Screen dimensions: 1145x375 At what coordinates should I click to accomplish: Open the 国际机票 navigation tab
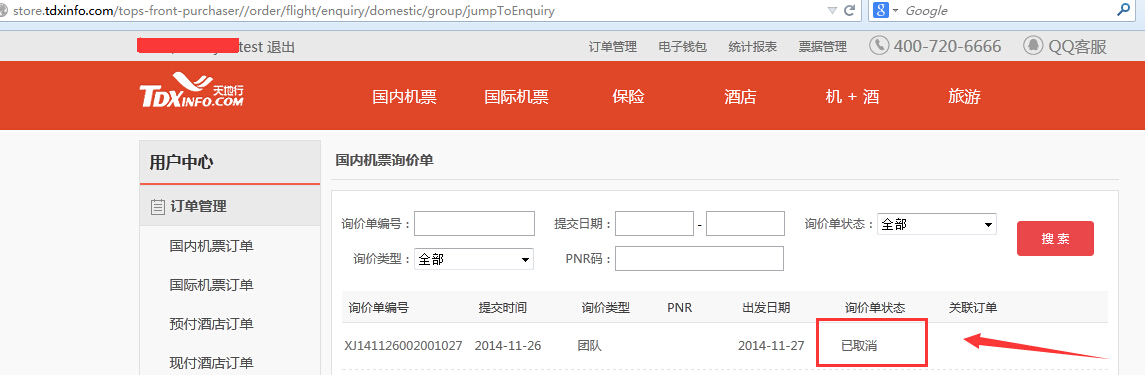click(516, 96)
